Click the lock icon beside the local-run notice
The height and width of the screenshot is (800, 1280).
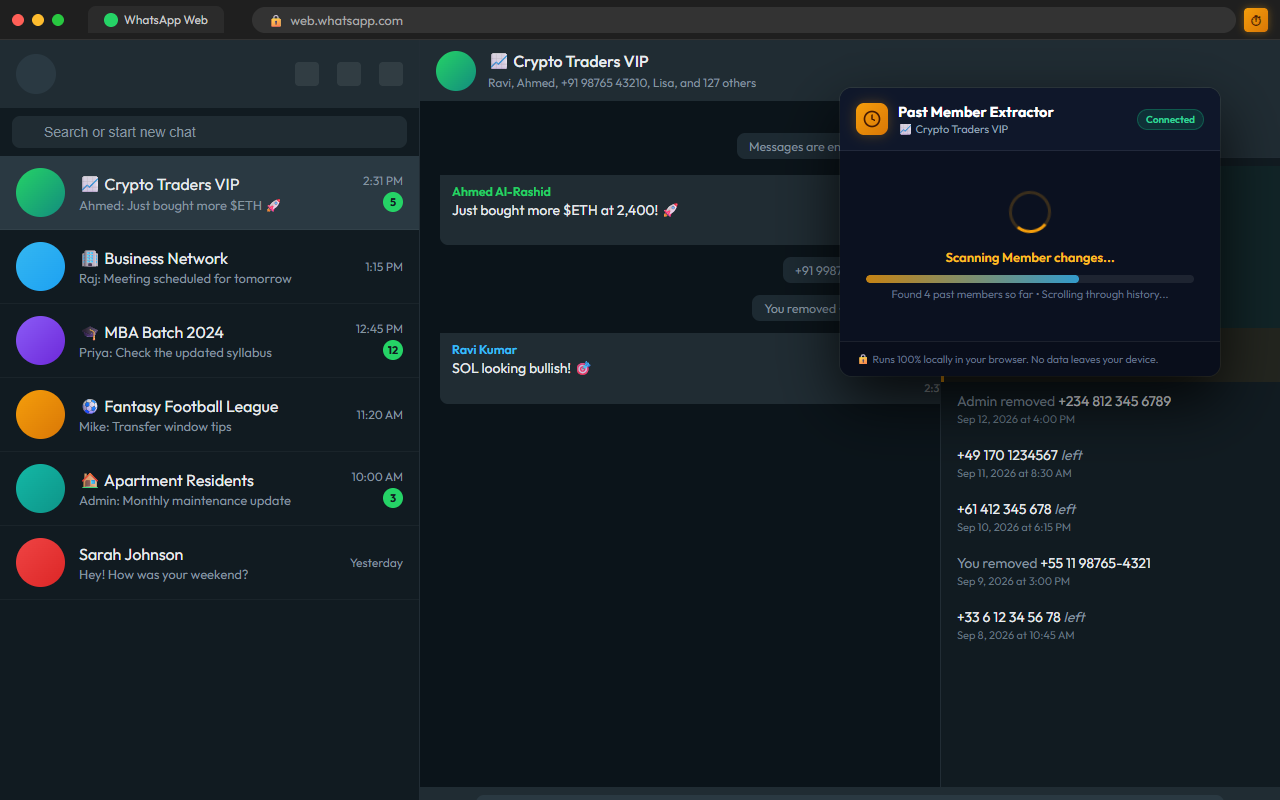863,359
